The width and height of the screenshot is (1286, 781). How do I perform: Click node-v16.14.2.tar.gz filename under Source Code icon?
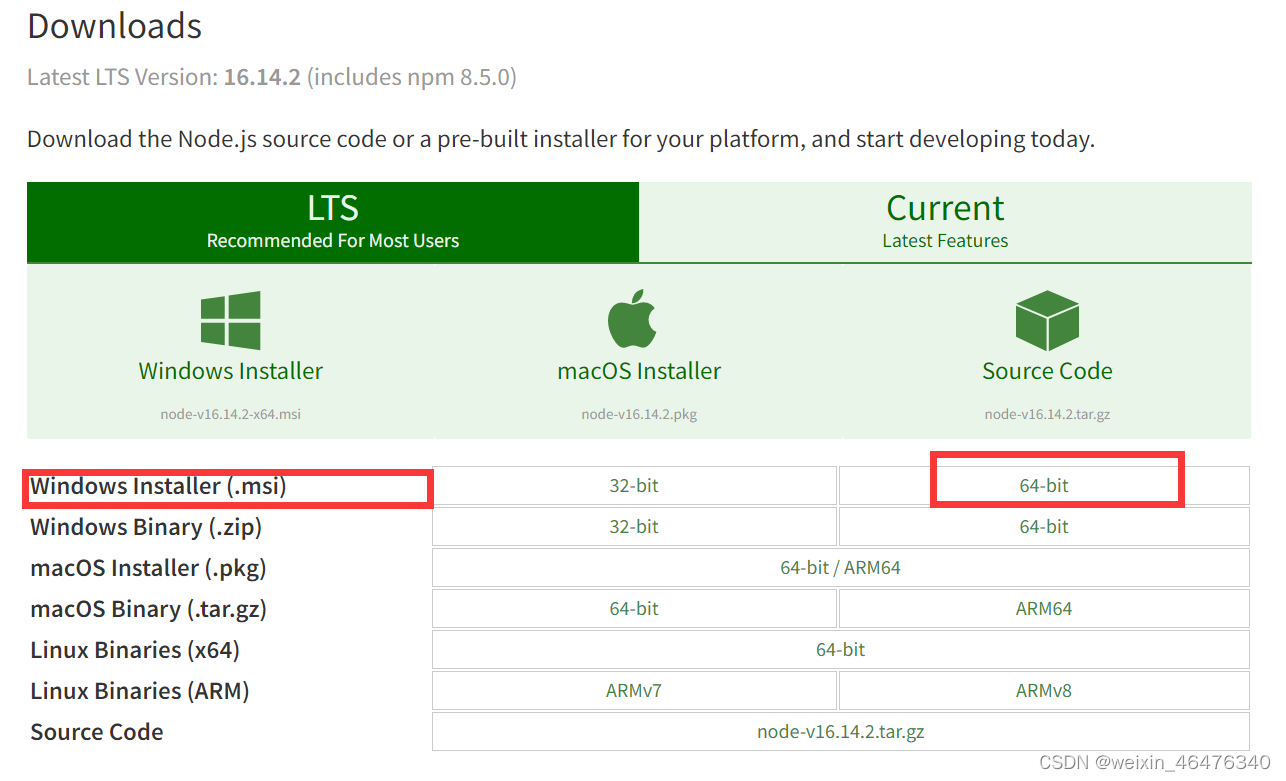pos(1047,414)
